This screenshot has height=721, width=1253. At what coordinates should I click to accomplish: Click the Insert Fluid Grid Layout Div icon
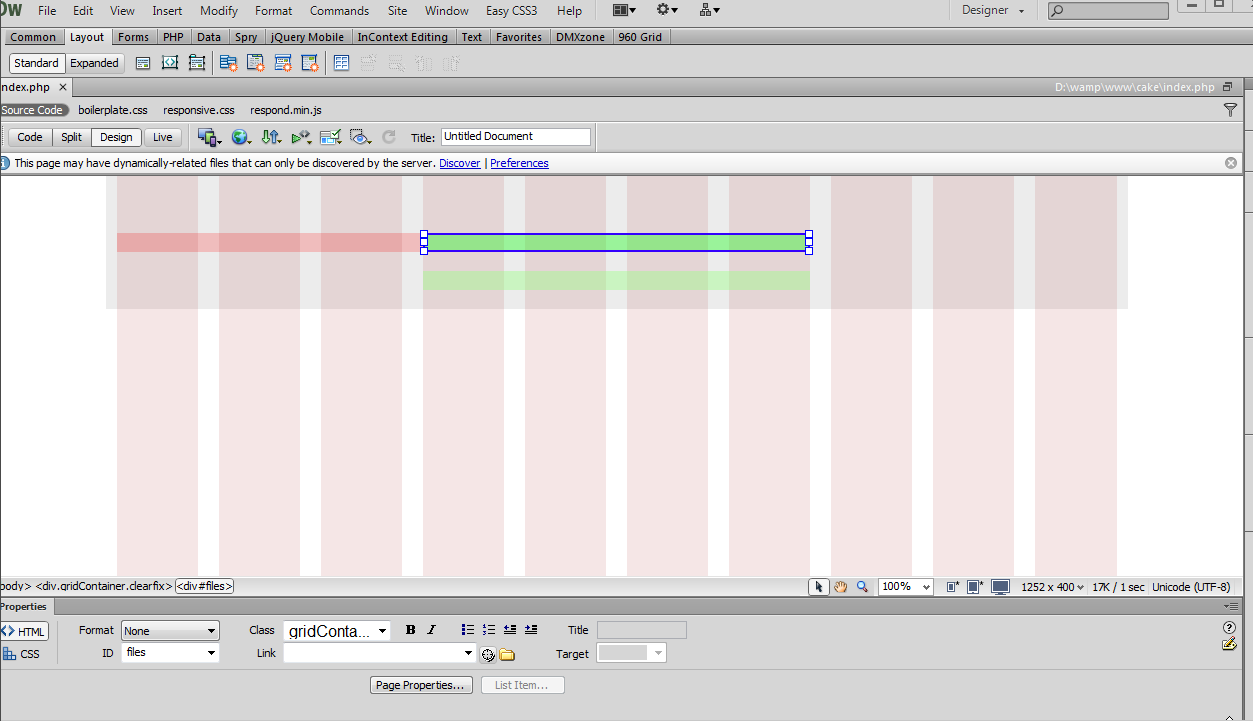point(170,63)
